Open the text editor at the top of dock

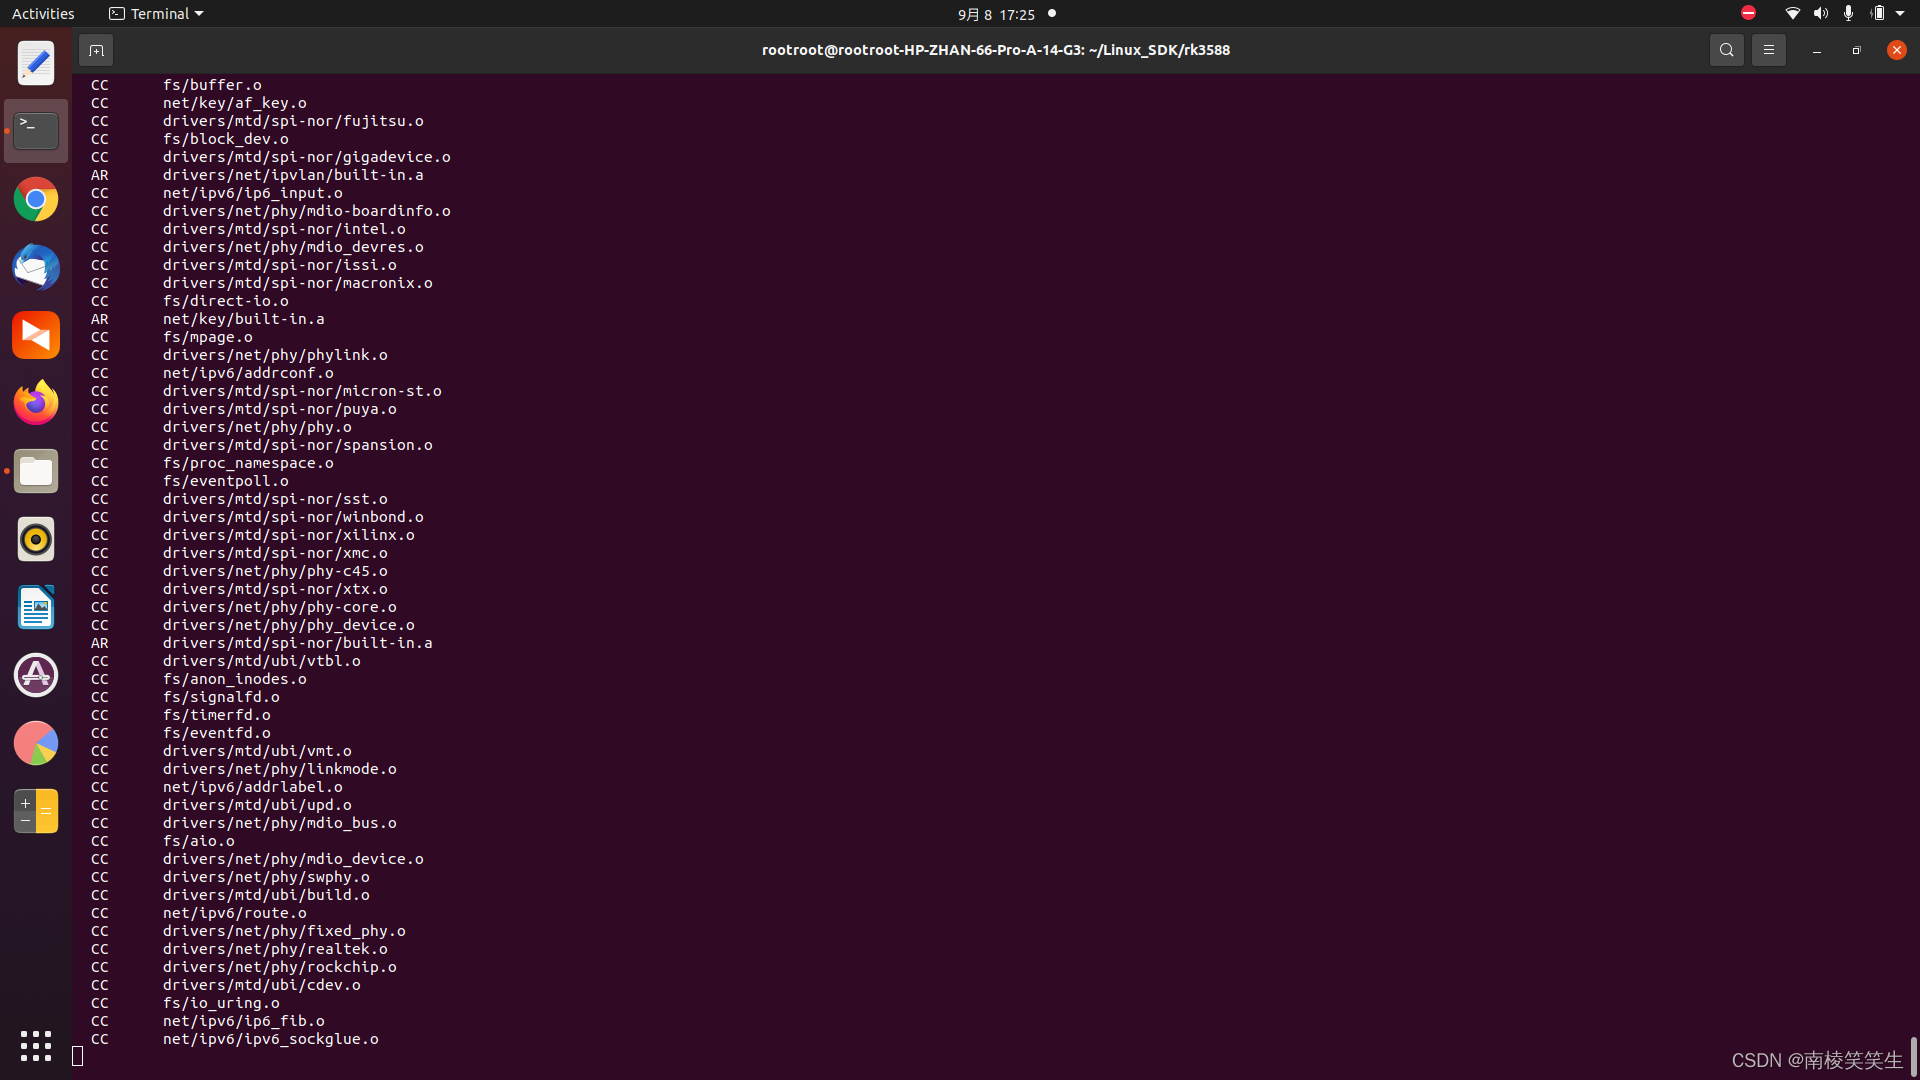(x=35, y=62)
